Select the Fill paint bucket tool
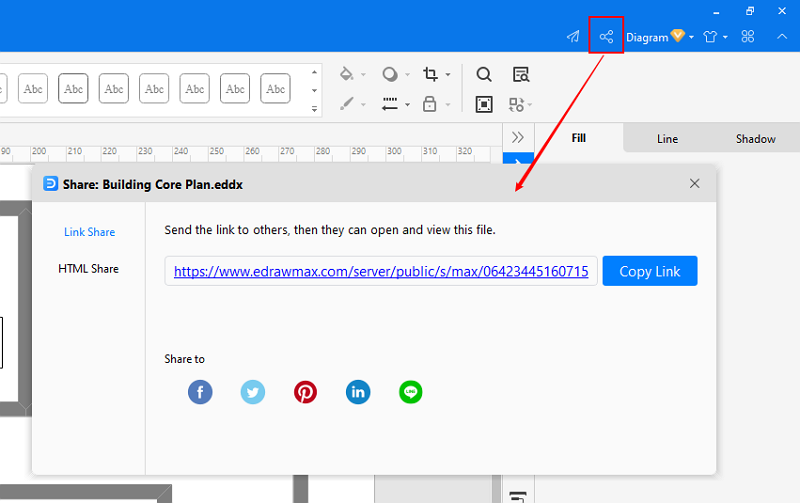Image resolution: width=800 pixels, height=503 pixels. click(346, 74)
